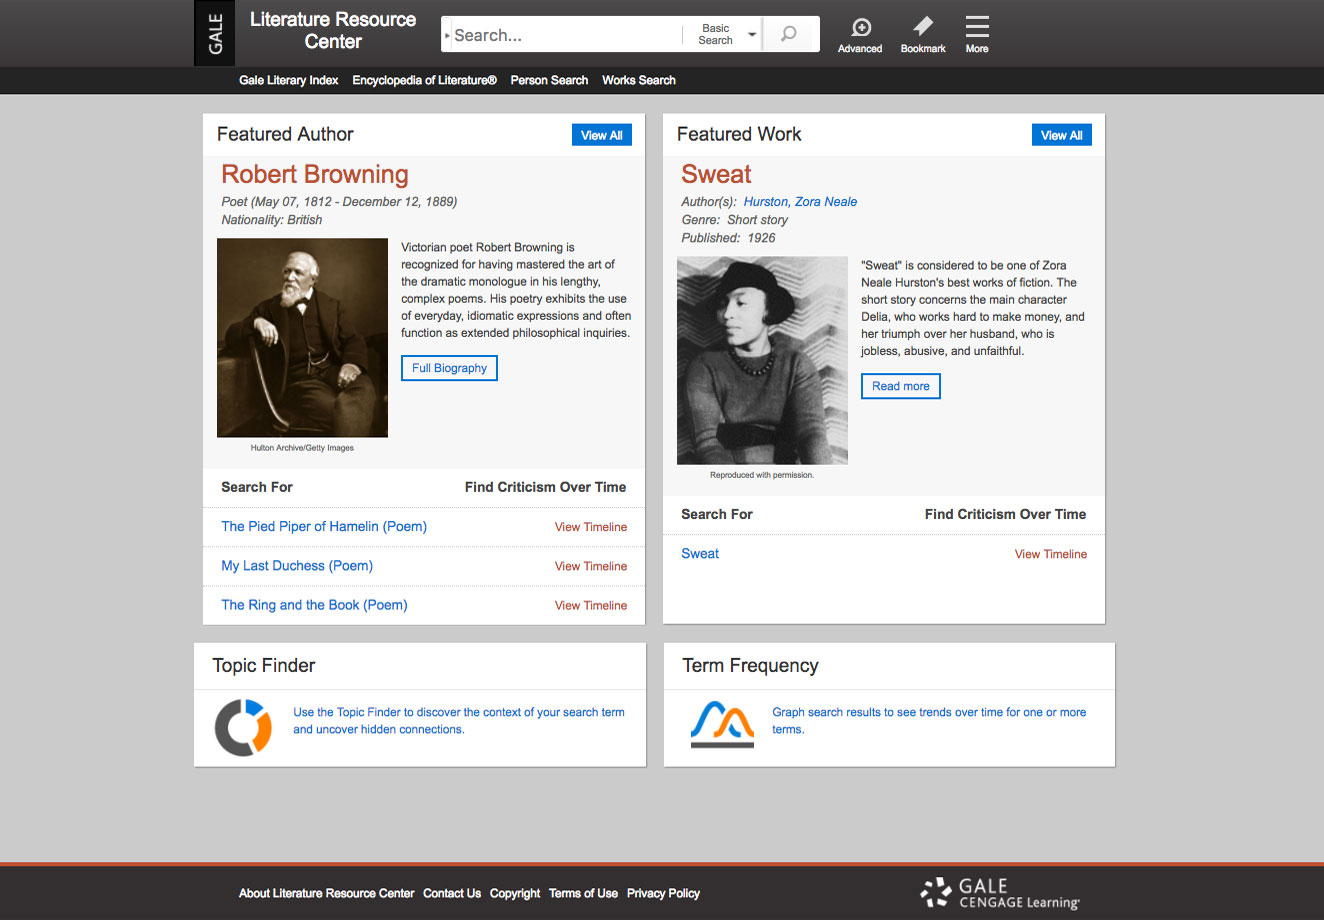Click author link Hurston, Zora Neale

(x=800, y=201)
